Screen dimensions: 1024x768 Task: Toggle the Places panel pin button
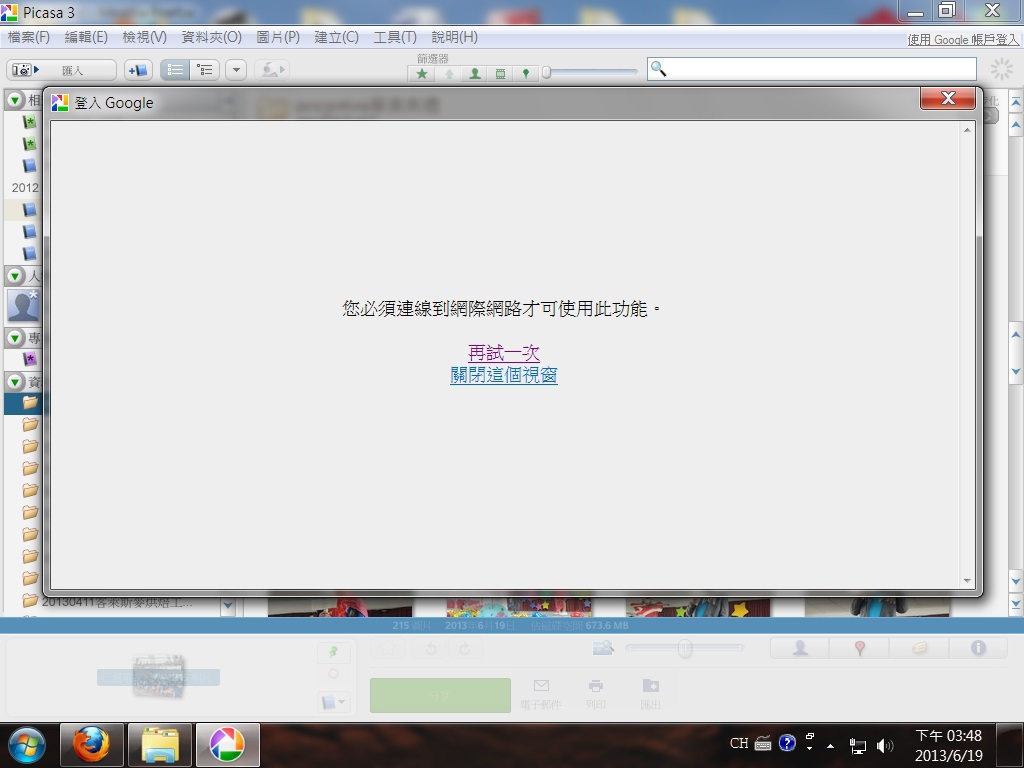[859, 648]
